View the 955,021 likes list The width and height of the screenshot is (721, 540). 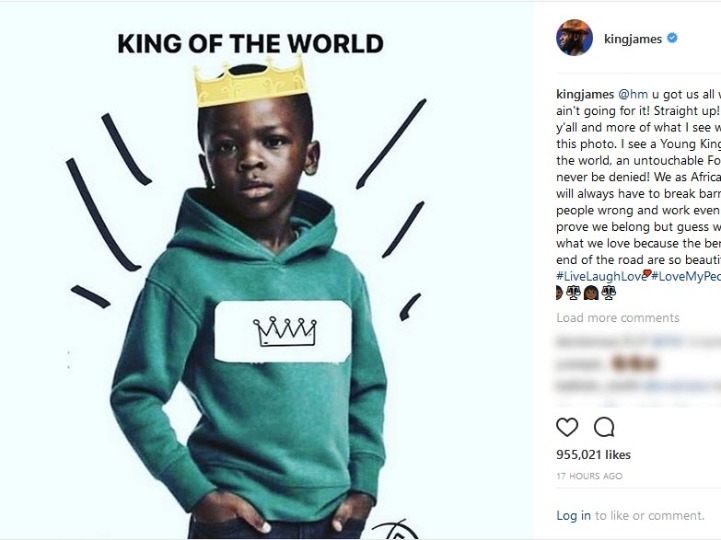point(593,455)
